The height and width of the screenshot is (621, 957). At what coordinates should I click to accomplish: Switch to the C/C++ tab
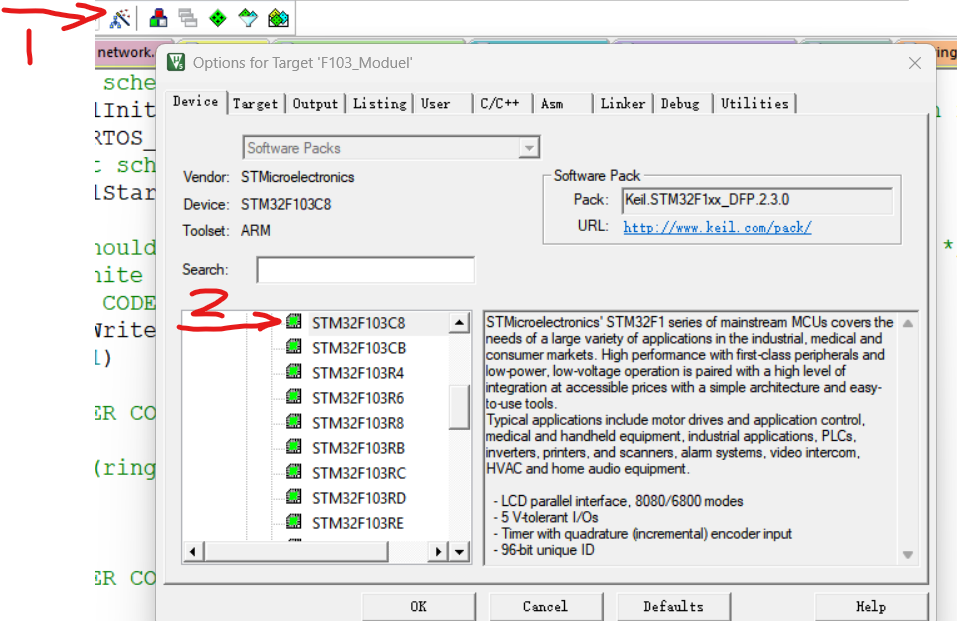point(501,102)
